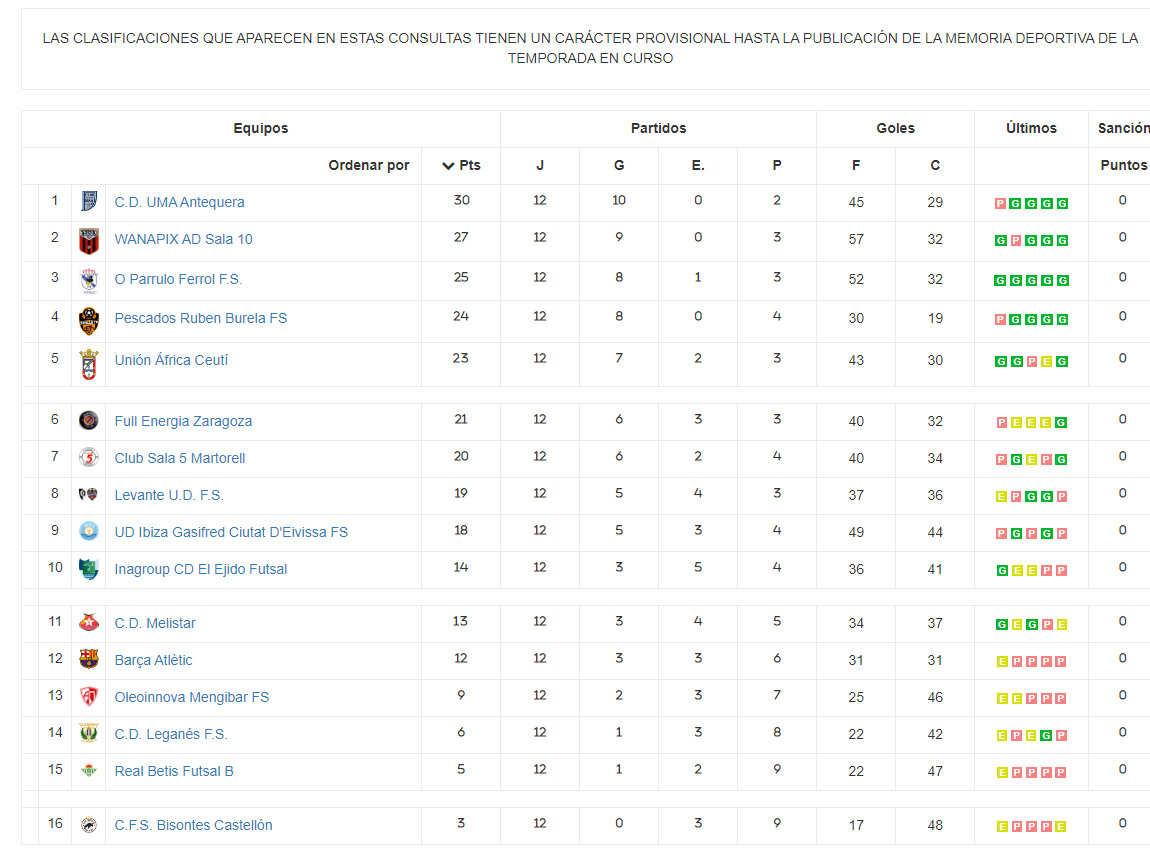Open C.D. Melistar link
1150x853 pixels.
pyautogui.click(x=155, y=623)
